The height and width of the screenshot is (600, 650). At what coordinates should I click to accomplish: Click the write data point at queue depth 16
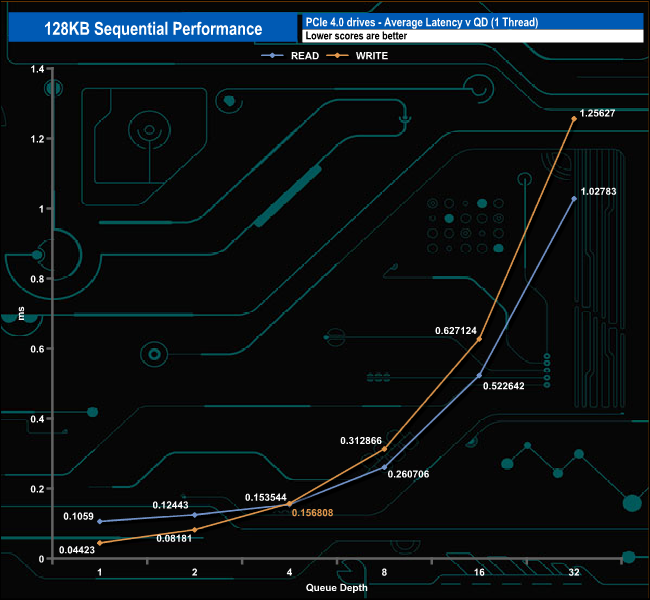480,339
